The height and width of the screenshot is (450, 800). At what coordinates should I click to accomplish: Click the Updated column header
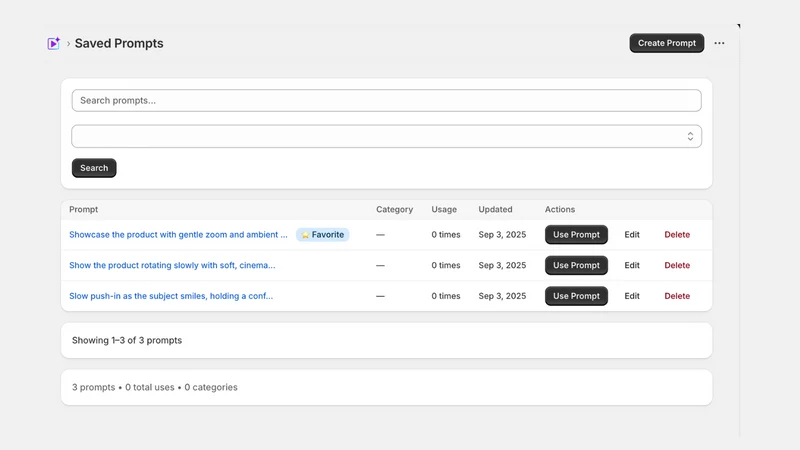(x=495, y=210)
